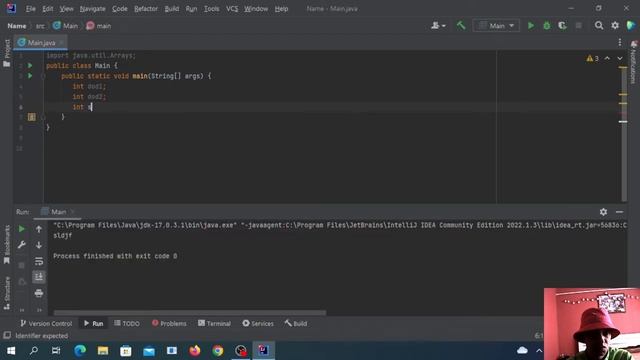Click the console horizontal scrollbar
The height and width of the screenshot is (360, 640).
tap(190, 313)
